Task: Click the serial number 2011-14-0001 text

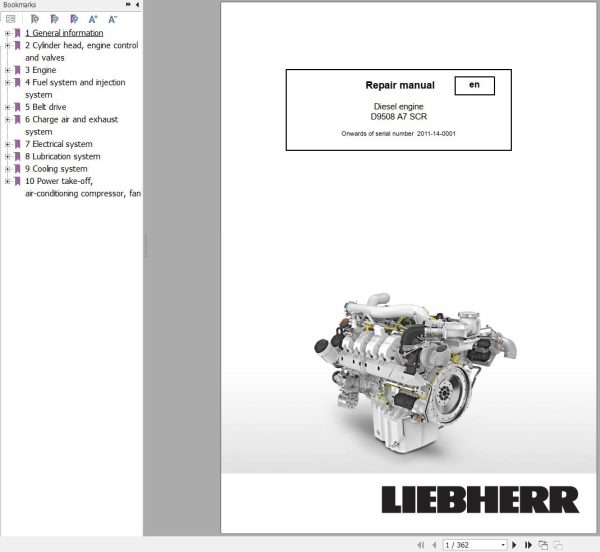Action: [x=436, y=134]
